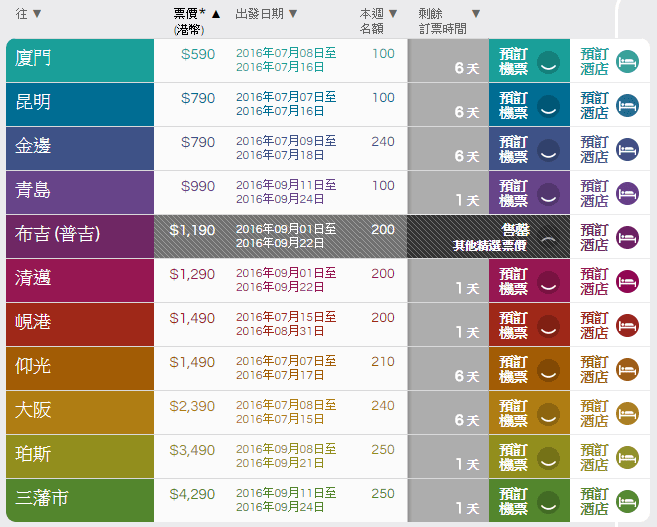Click the hotel bed icon for 布吉 (普吉)
Viewport: 657px width, 527px height.
click(x=627, y=237)
